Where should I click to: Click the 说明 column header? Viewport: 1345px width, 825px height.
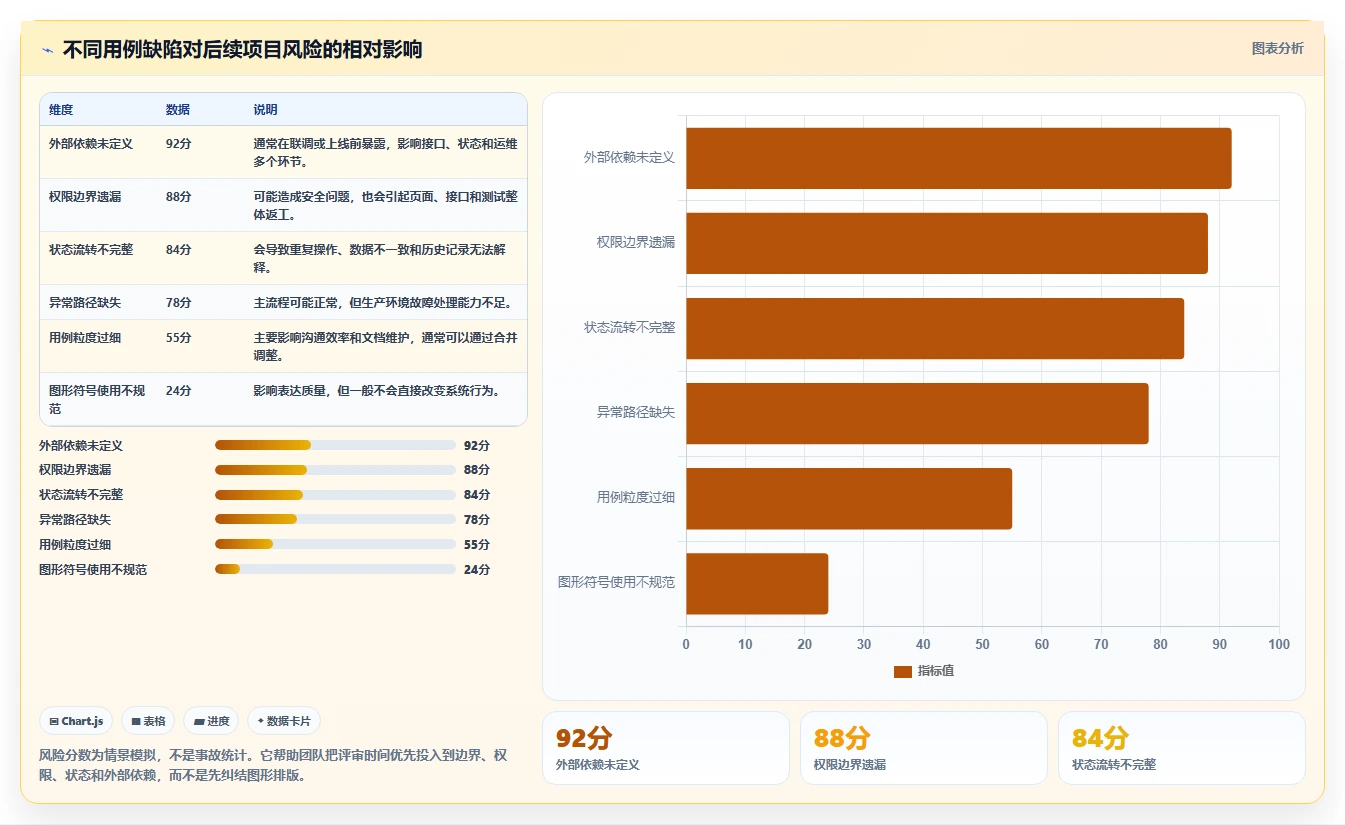(266, 110)
